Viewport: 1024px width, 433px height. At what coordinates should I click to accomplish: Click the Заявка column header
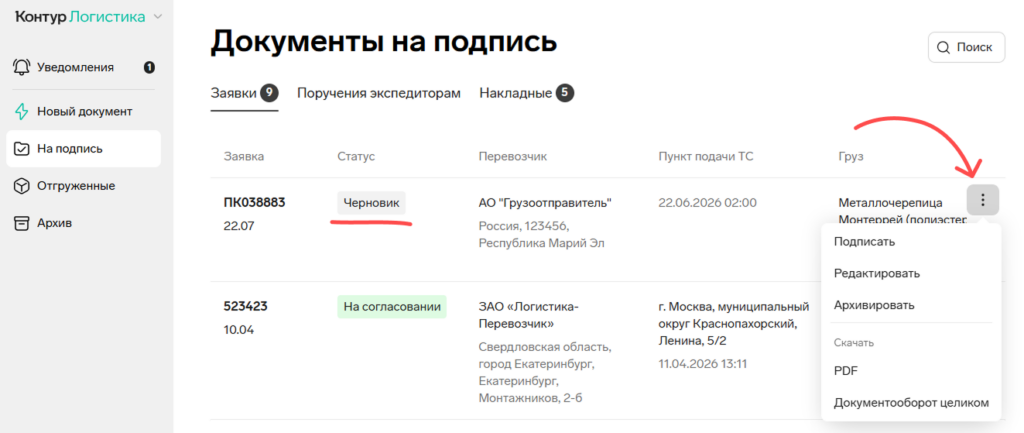[x=244, y=157]
